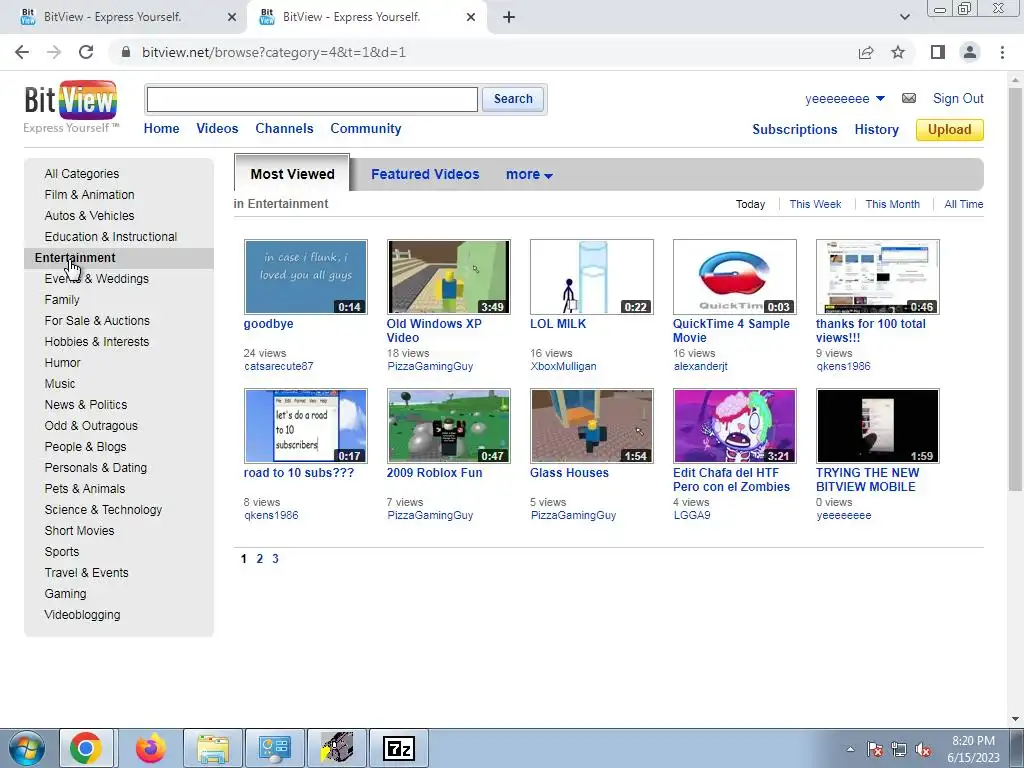Select Science & Technology category
Screen dimensions: 1024x768
tap(103, 509)
